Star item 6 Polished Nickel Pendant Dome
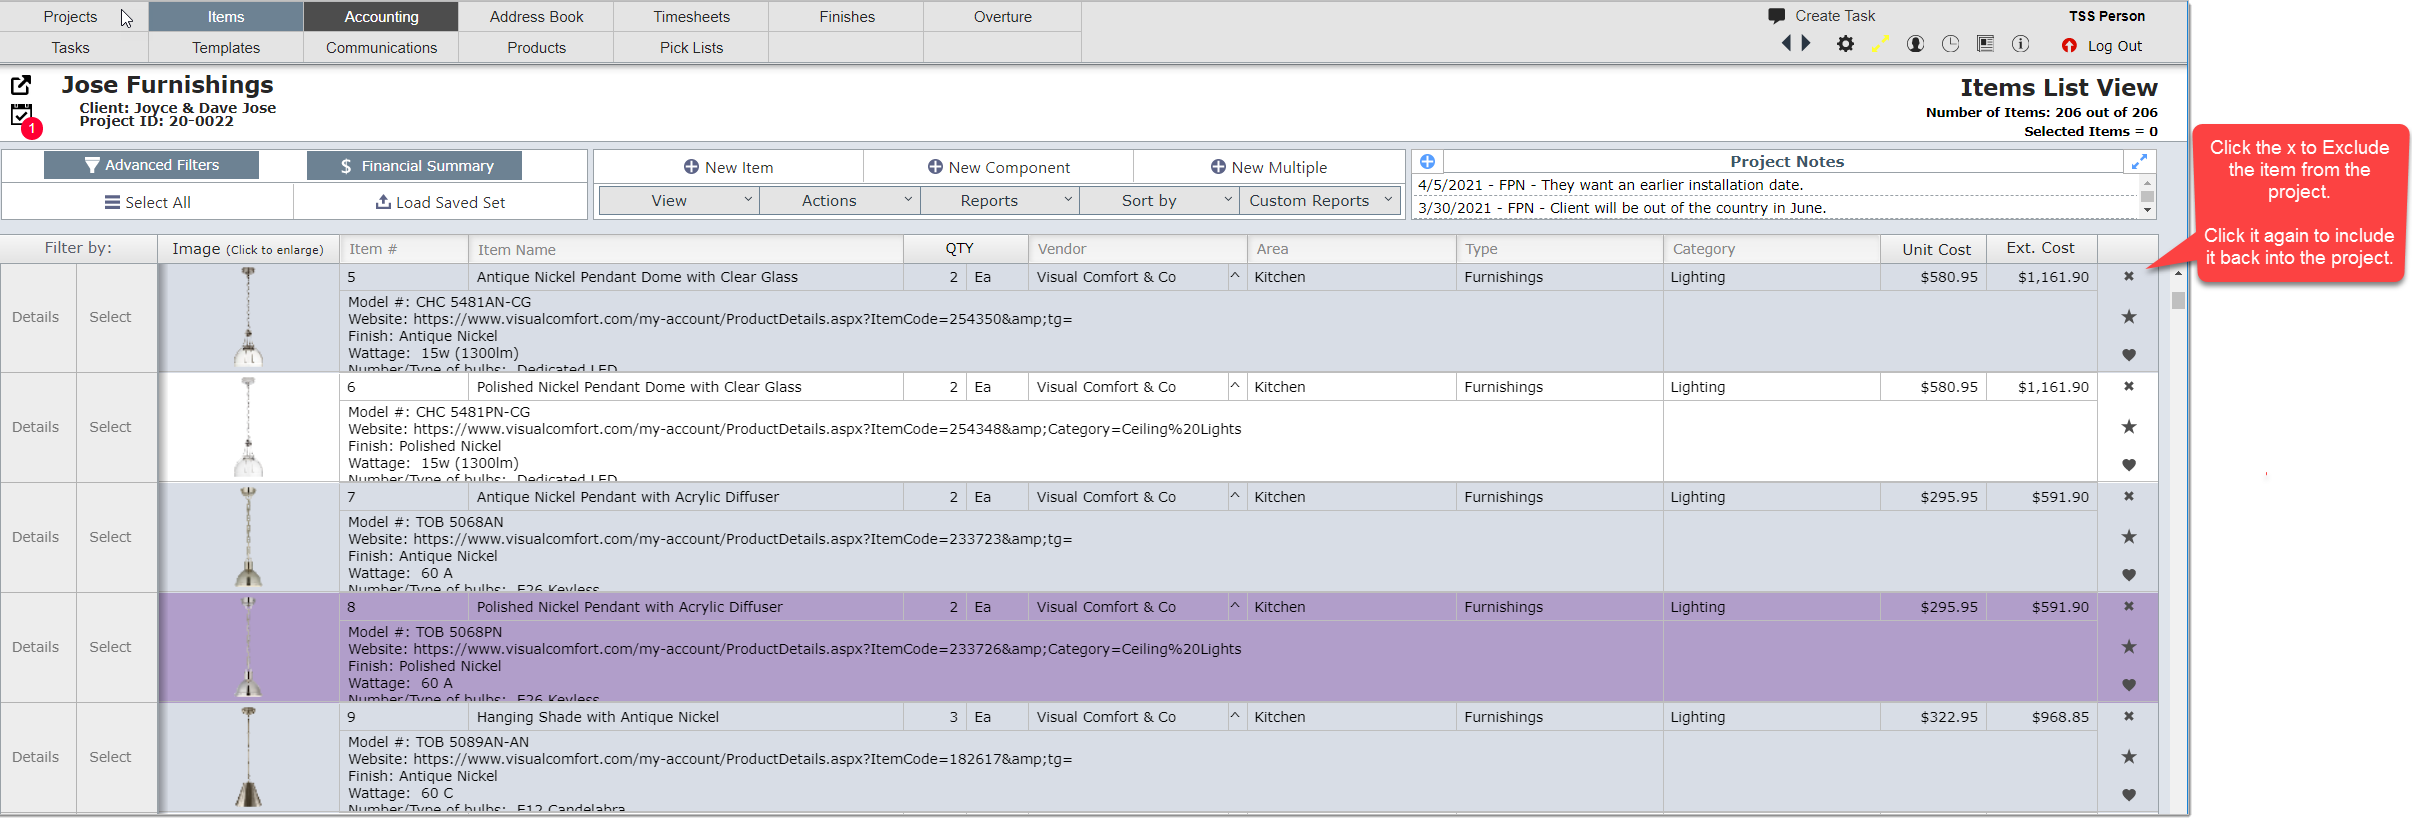Screen dimensions: 2412x821 click(2129, 427)
